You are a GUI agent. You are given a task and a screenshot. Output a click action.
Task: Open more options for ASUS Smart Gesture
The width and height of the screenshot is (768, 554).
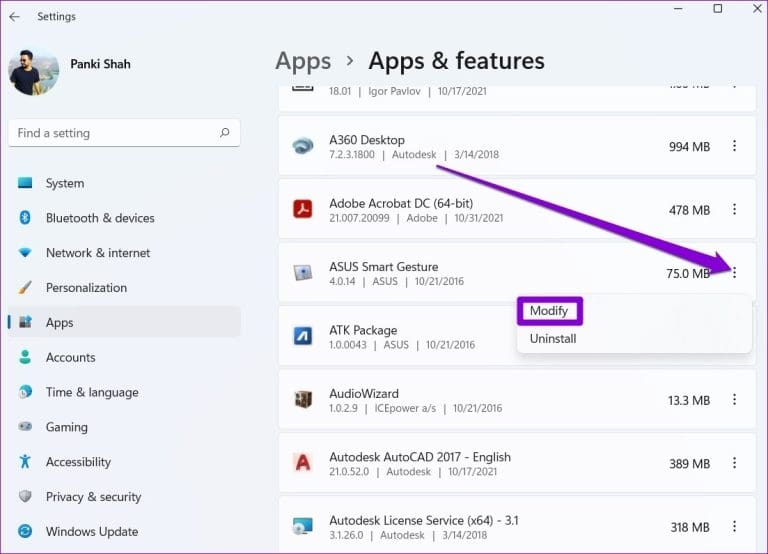[734, 273]
